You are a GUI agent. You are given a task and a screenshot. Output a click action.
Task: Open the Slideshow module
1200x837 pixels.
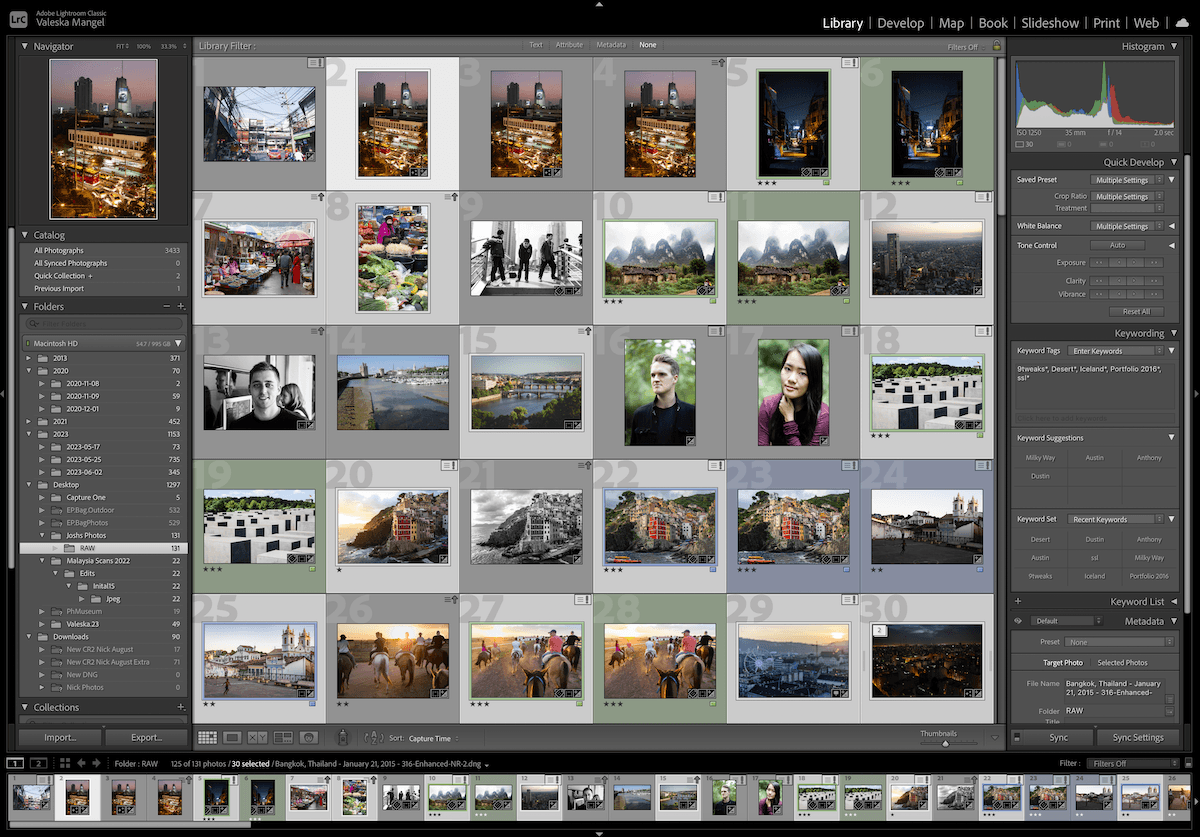(1050, 23)
